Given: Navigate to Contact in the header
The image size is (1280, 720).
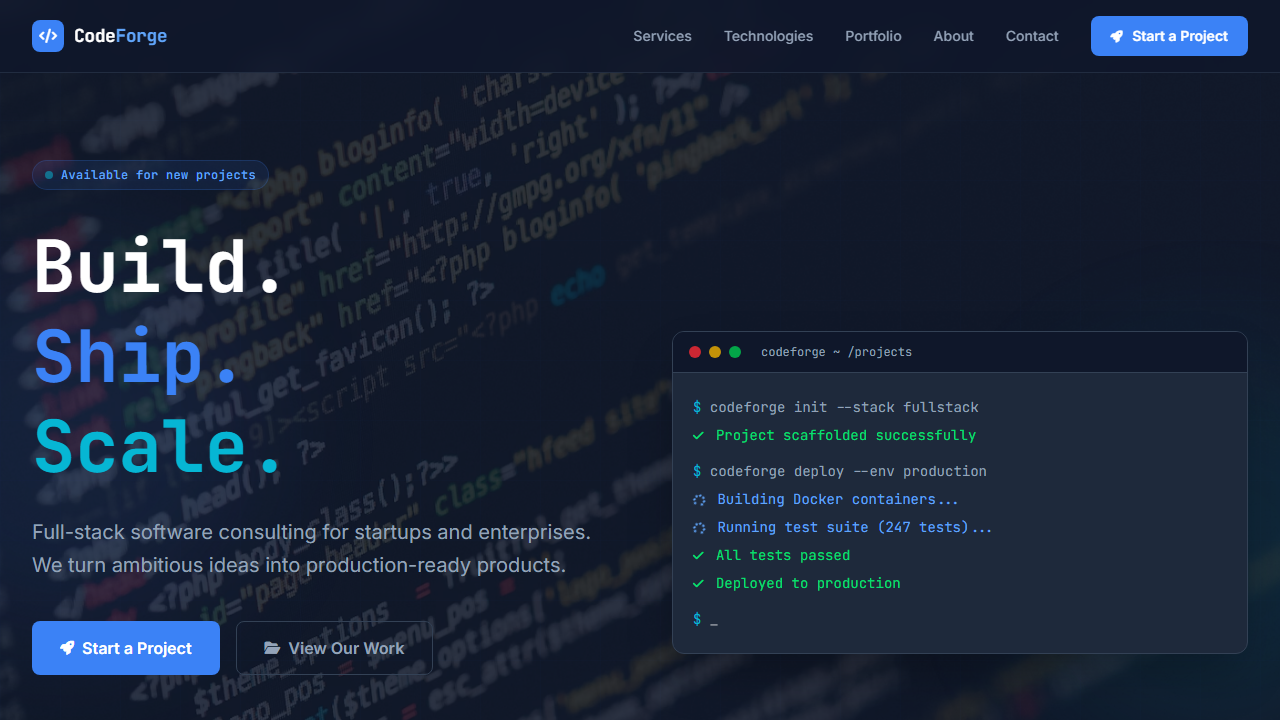Looking at the screenshot, I should pos(1032,36).
